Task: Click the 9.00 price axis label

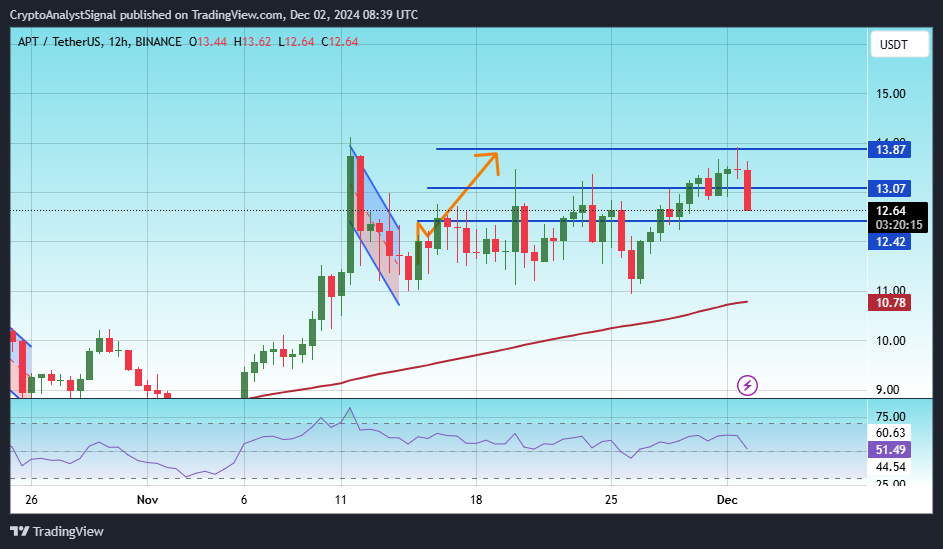Action: [x=888, y=390]
